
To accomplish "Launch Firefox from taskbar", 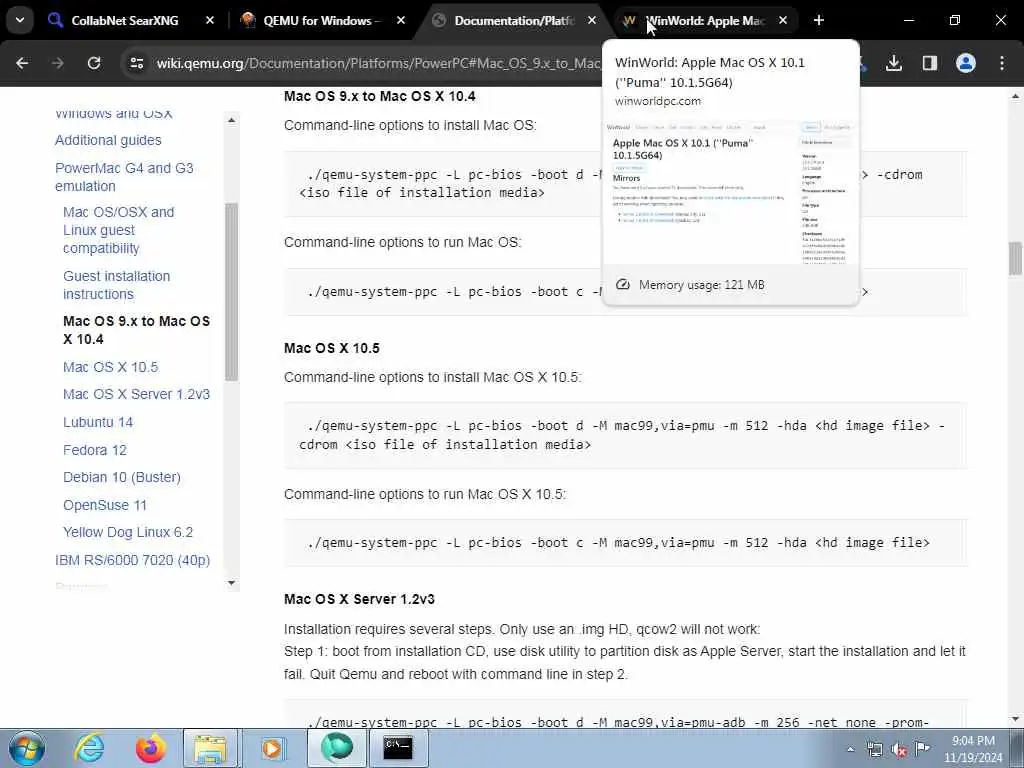I will (150, 748).
